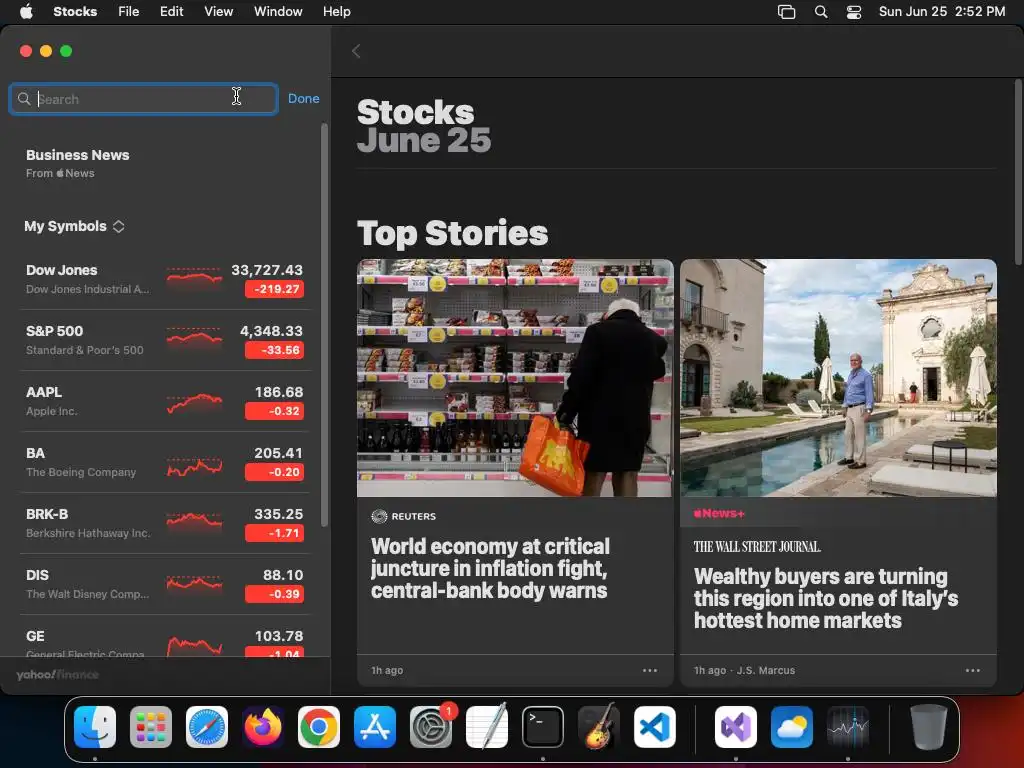The height and width of the screenshot is (768, 1024).
Task: Open Weather app in the Dock
Action: (x=792, y=727)
